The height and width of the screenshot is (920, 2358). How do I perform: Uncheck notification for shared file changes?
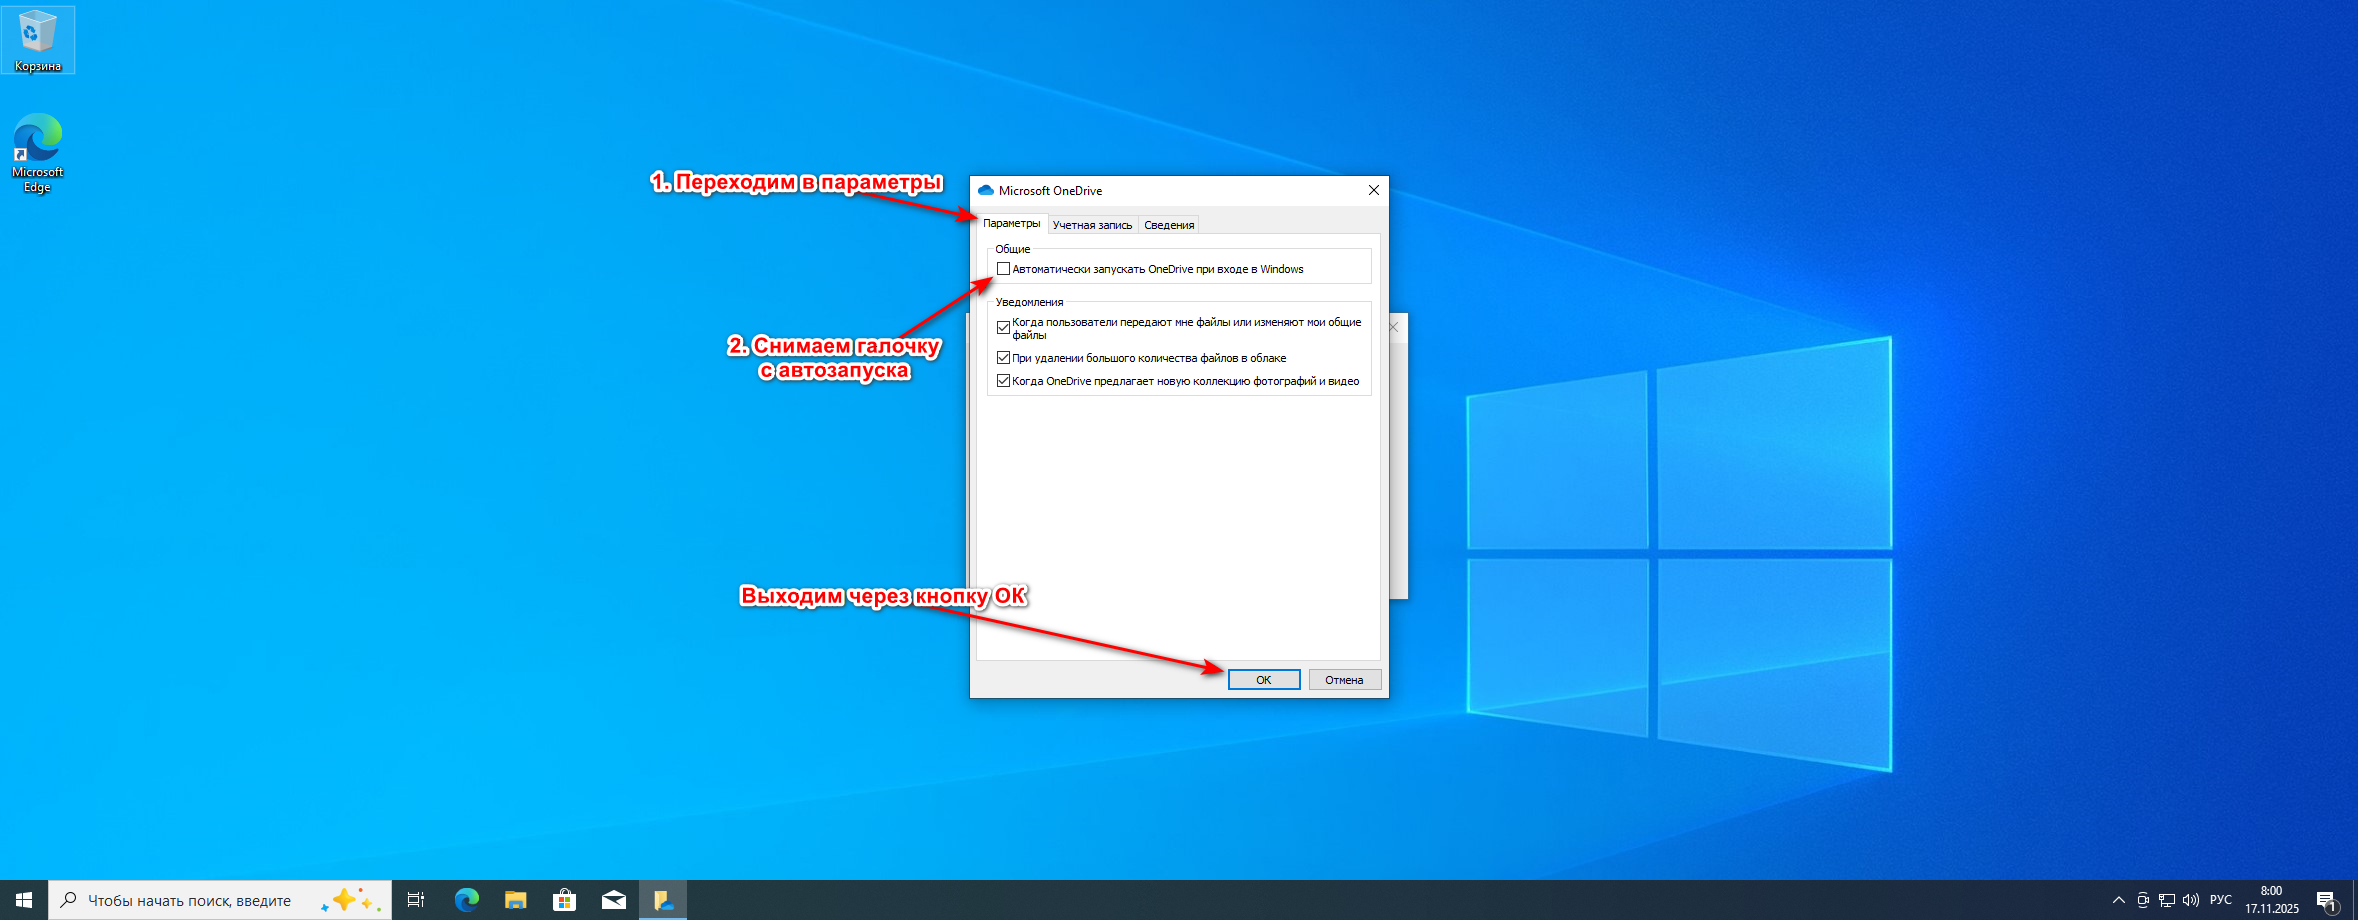1003,328
